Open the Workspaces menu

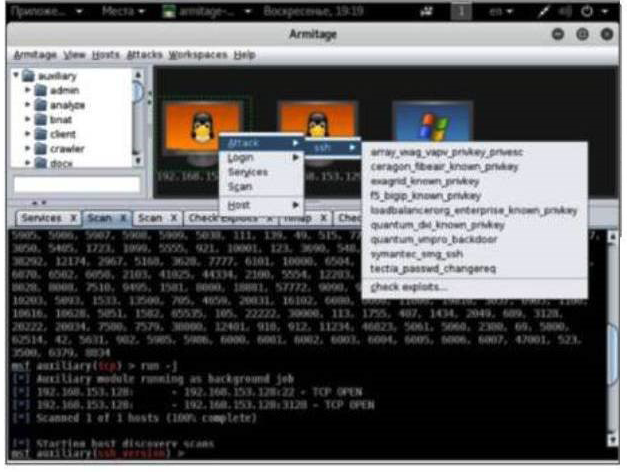198,55
